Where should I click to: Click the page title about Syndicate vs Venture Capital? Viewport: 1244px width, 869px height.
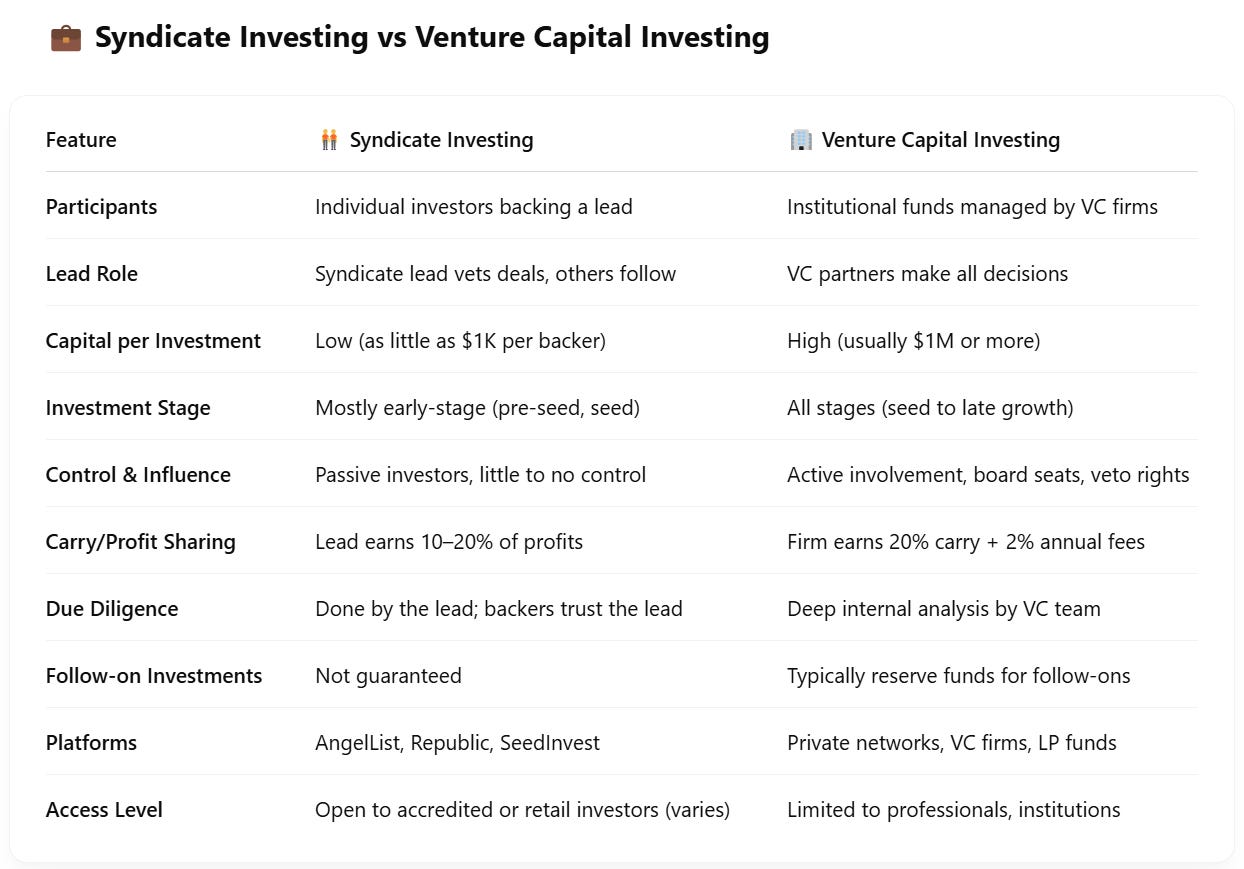coord(432,38)
